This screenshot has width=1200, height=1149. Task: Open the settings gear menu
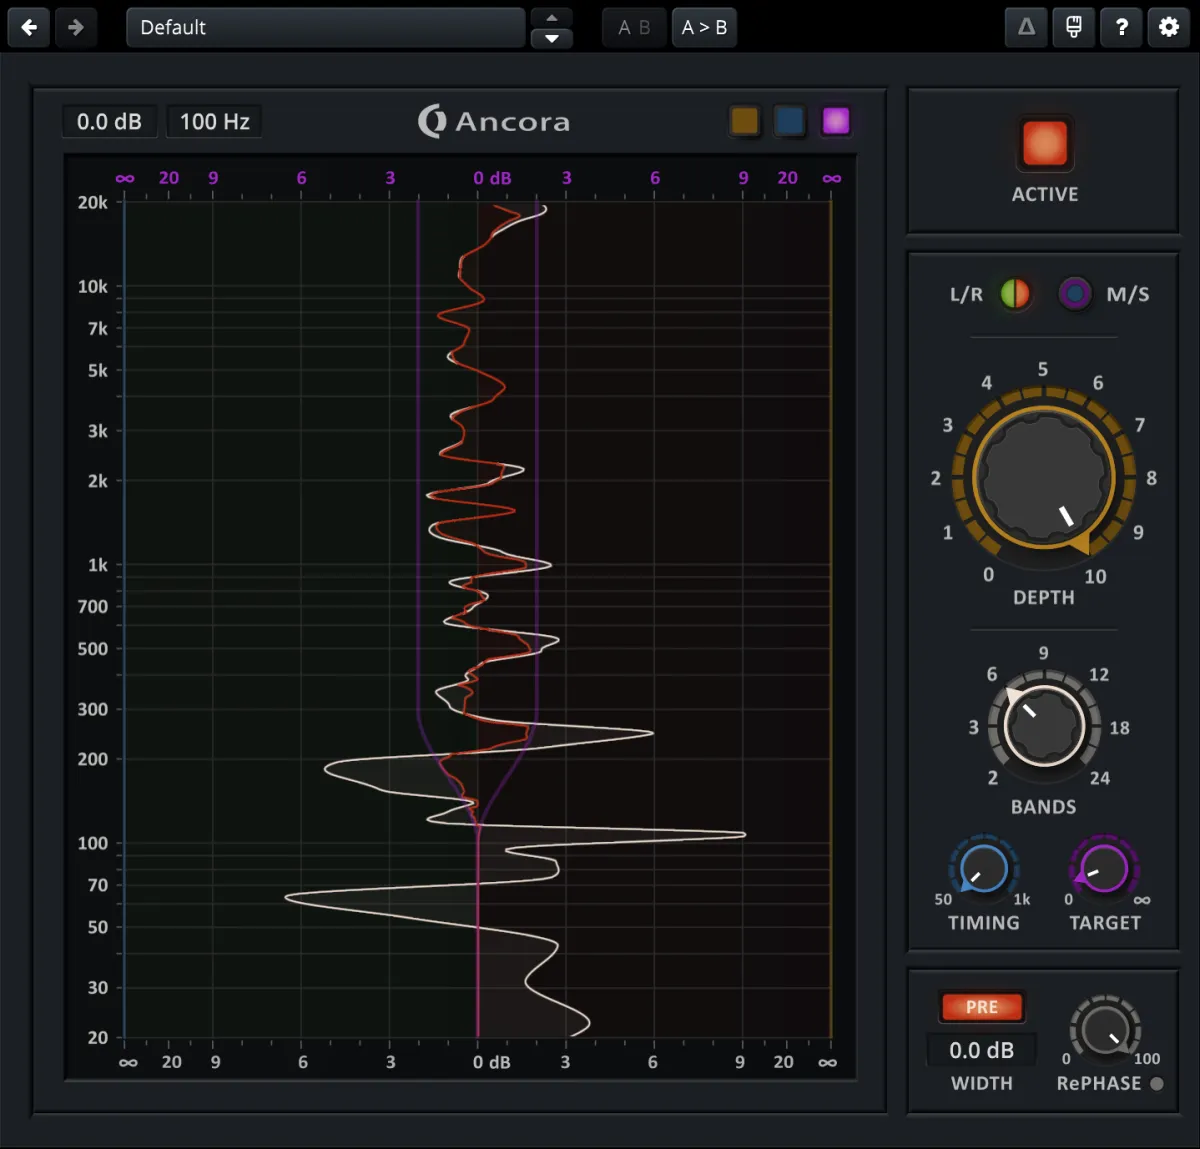click(x=1168, y=27)
